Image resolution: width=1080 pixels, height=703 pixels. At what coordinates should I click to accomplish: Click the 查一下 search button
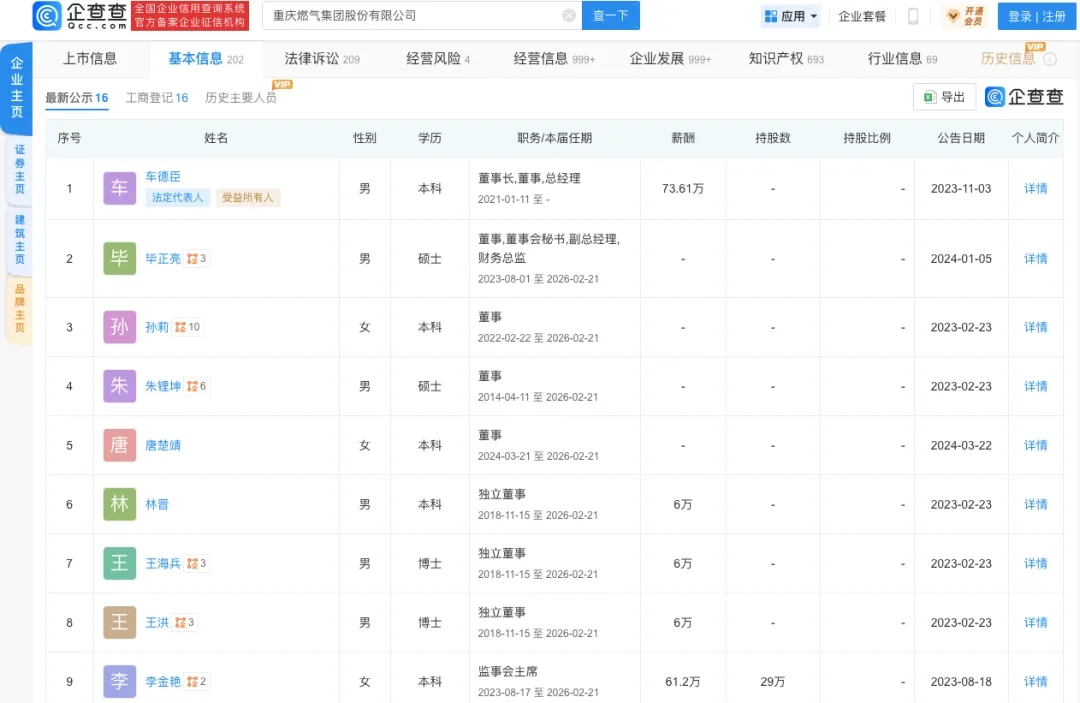click(x=611, y=15)
